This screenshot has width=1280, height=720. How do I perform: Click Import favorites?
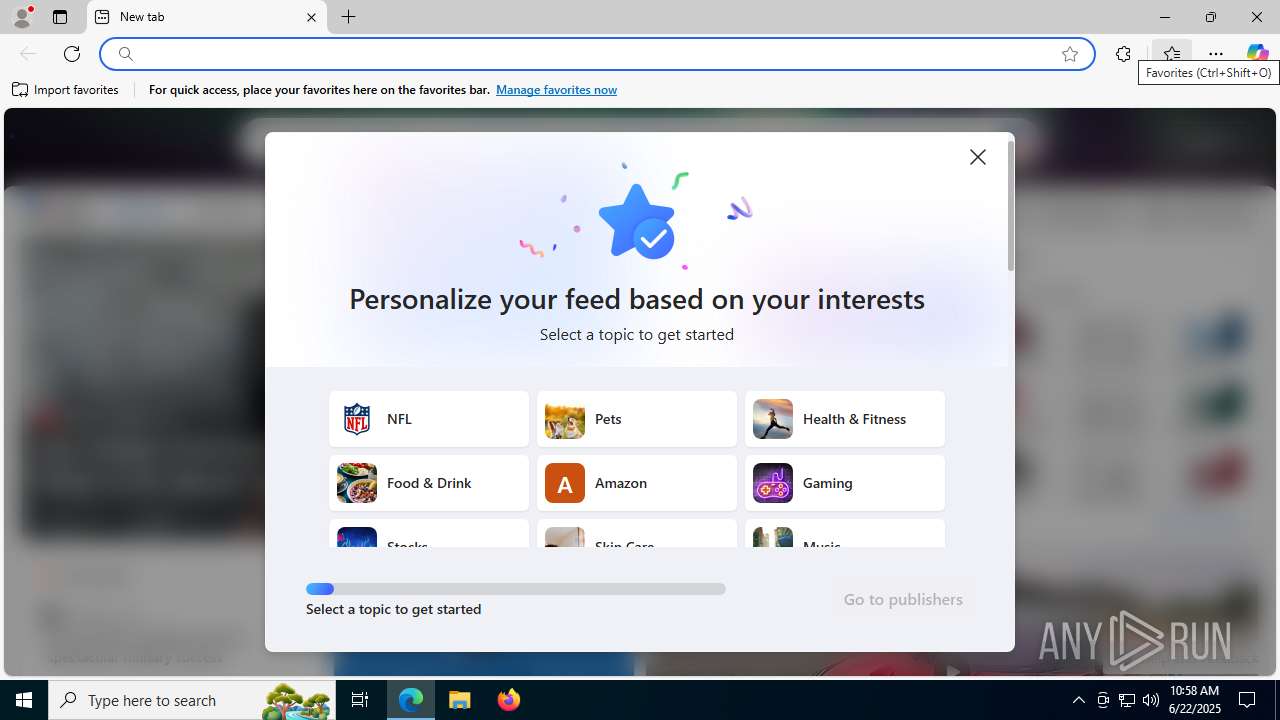[66, 90]
